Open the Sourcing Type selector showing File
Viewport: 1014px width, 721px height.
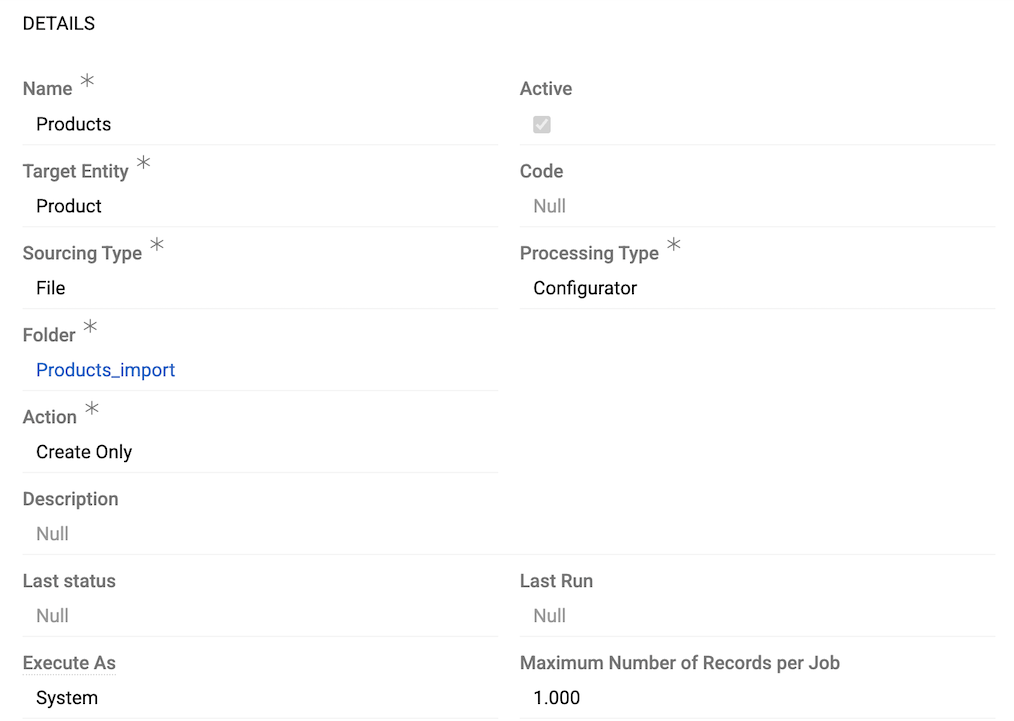click(49, 288)
